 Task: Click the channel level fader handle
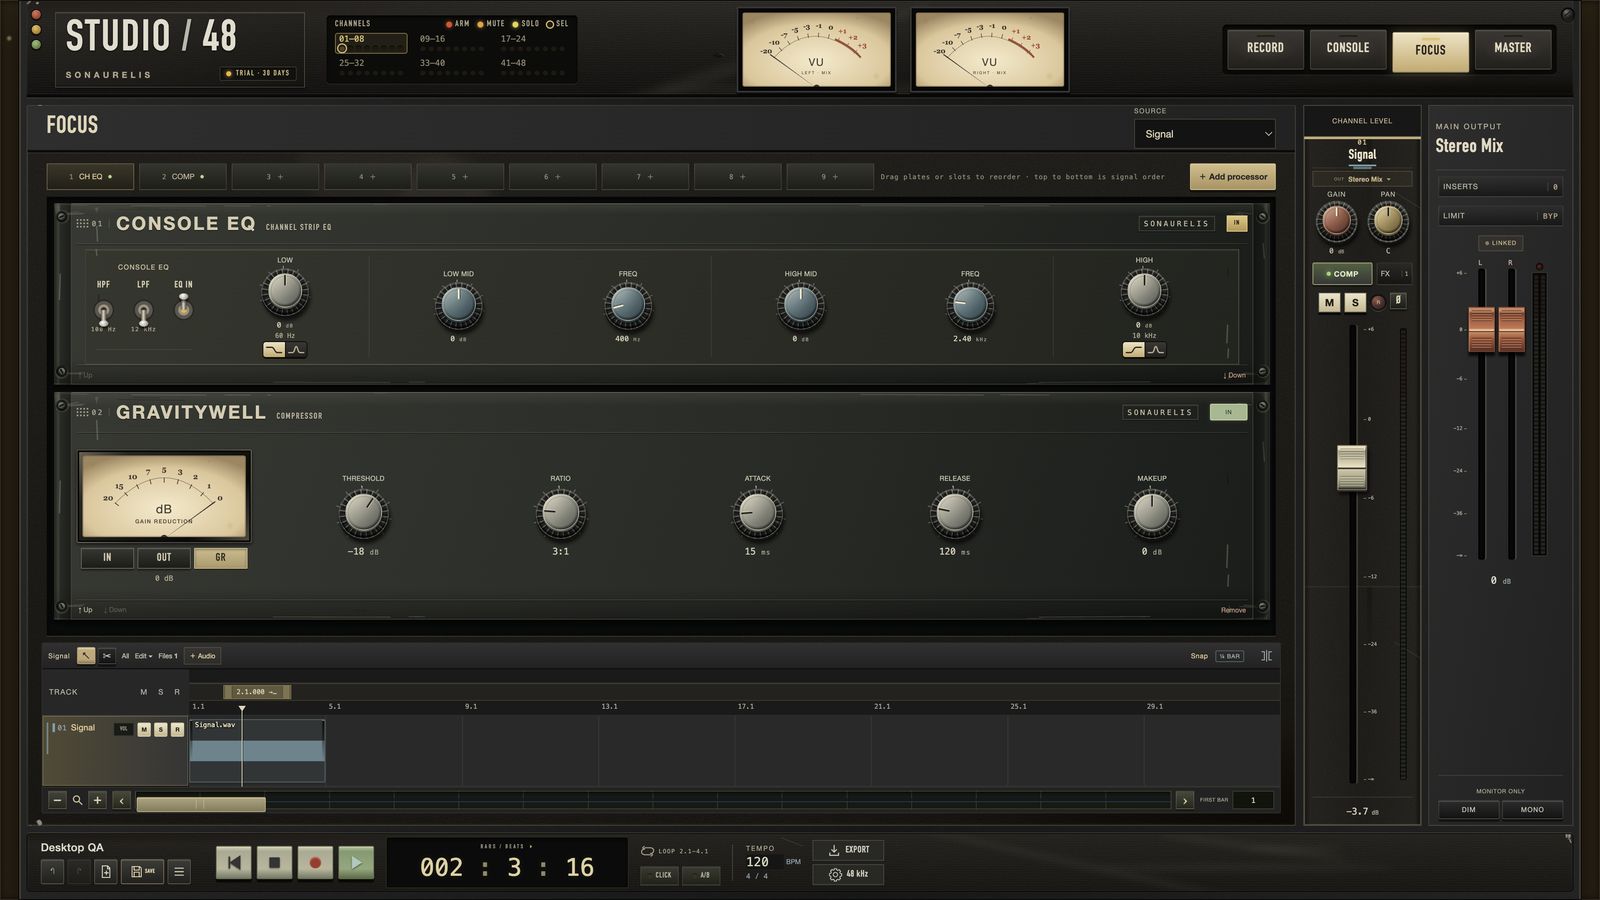[1352, 468]
